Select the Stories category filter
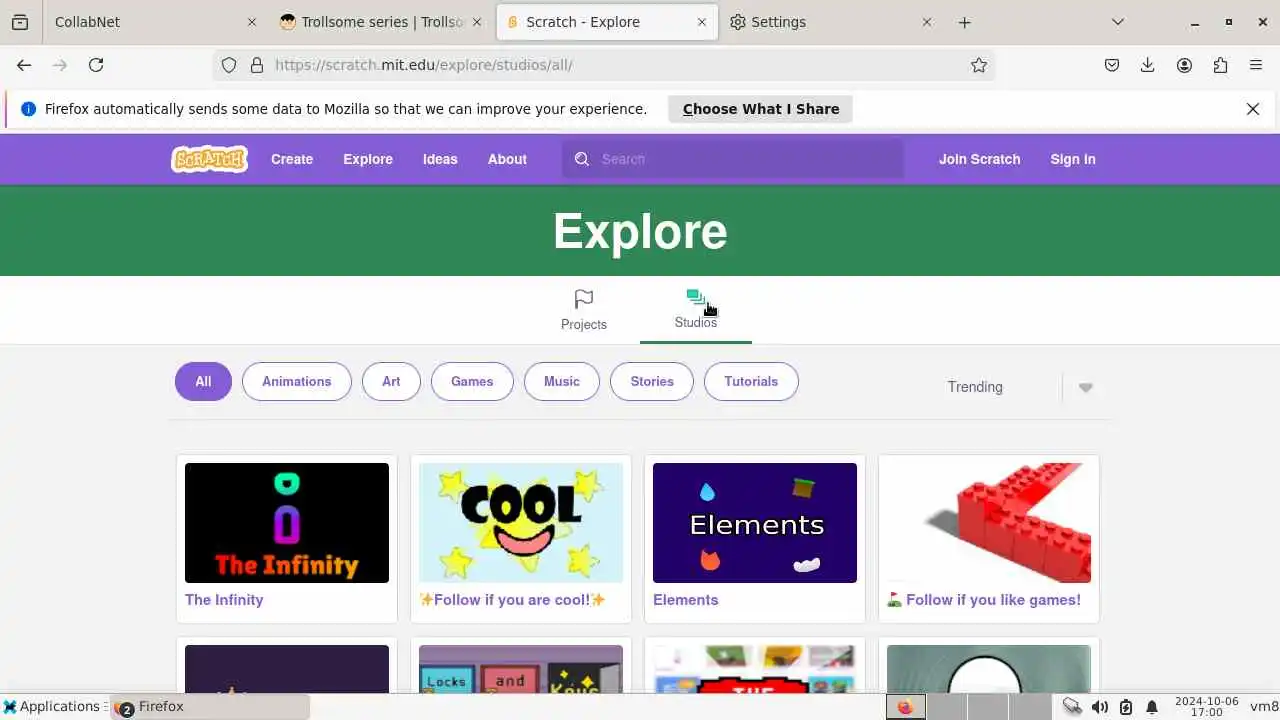The width and height of the screenshot is (1280, 720). pyautogui.click(x=652, y=381)
